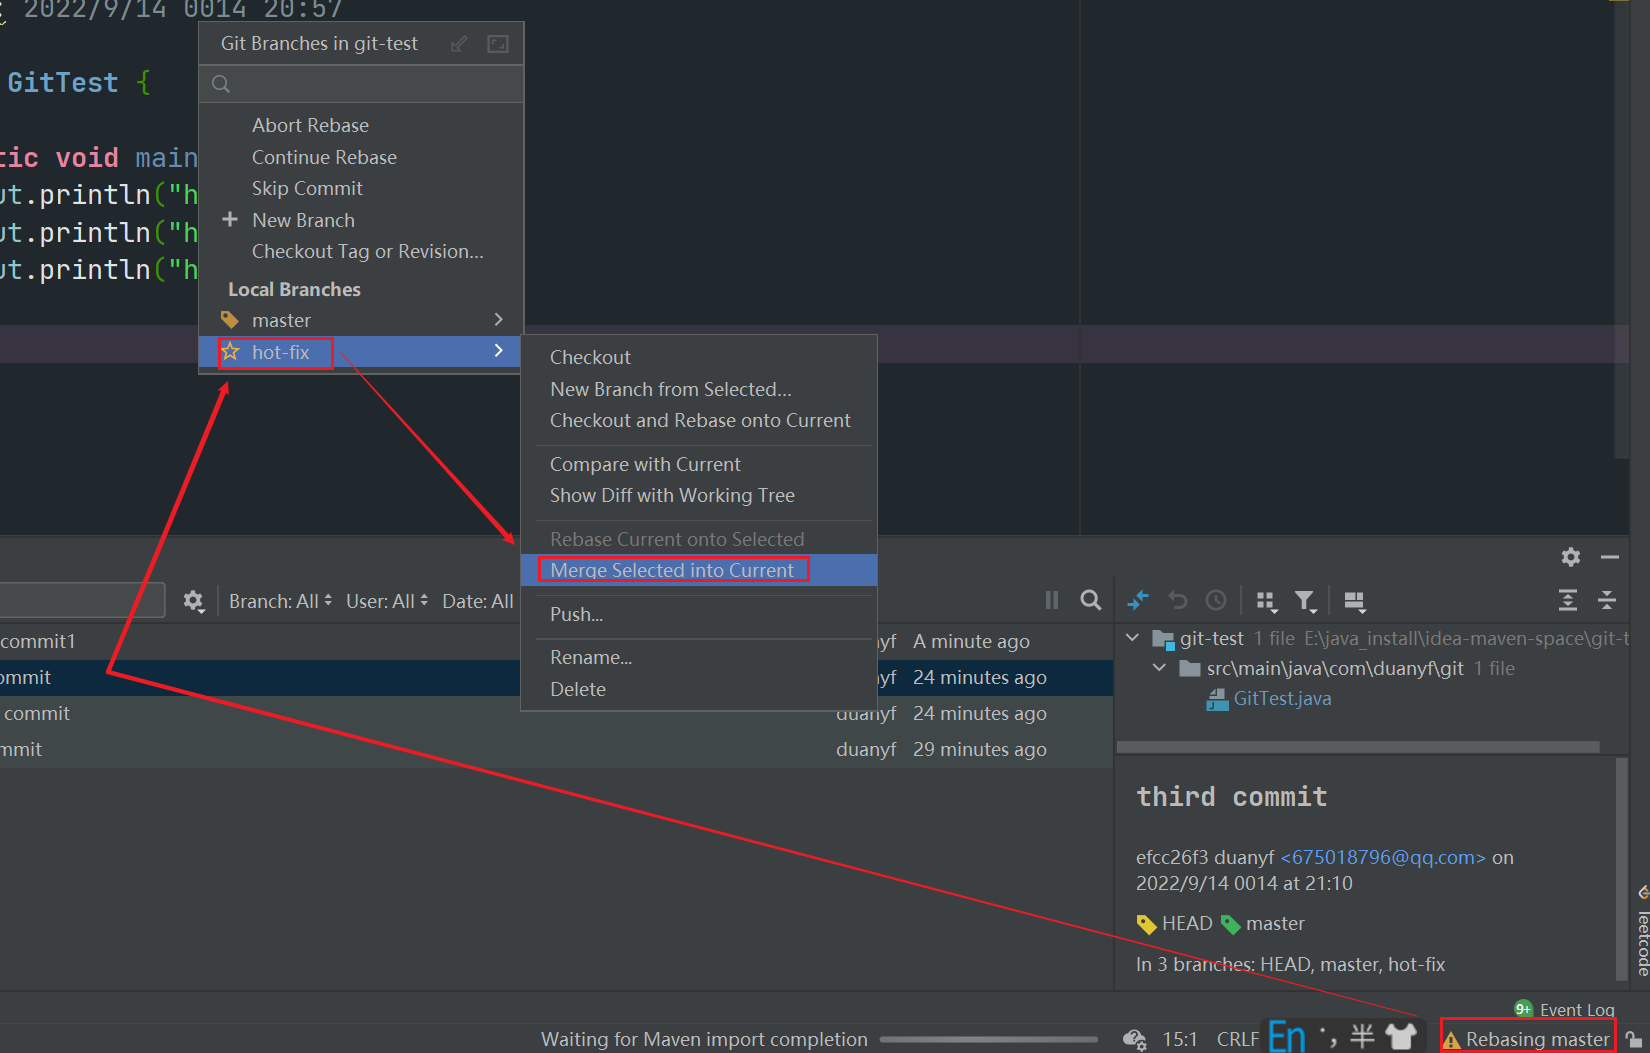Click the expand window icon in Git Branches header

pyautogui.click(x=498, y=44)
